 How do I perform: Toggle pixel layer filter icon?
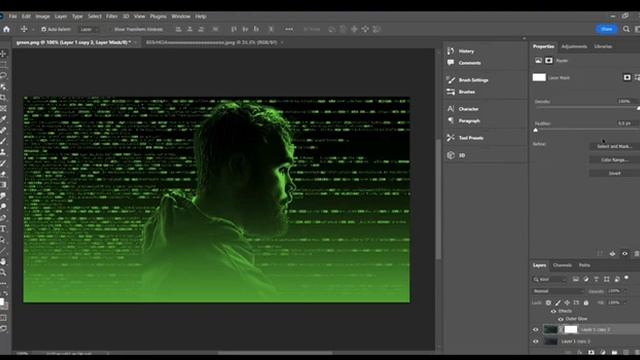point(576,279)
